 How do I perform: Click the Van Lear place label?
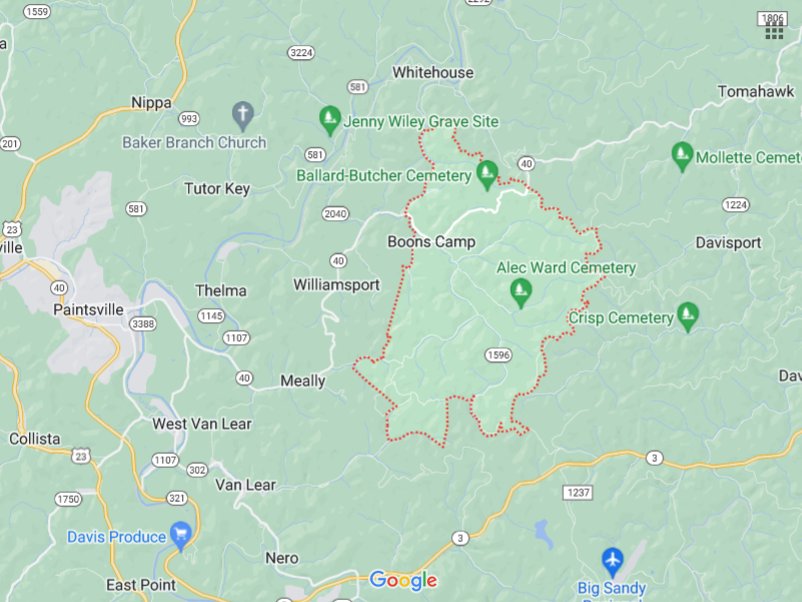(x=245, y=484)
